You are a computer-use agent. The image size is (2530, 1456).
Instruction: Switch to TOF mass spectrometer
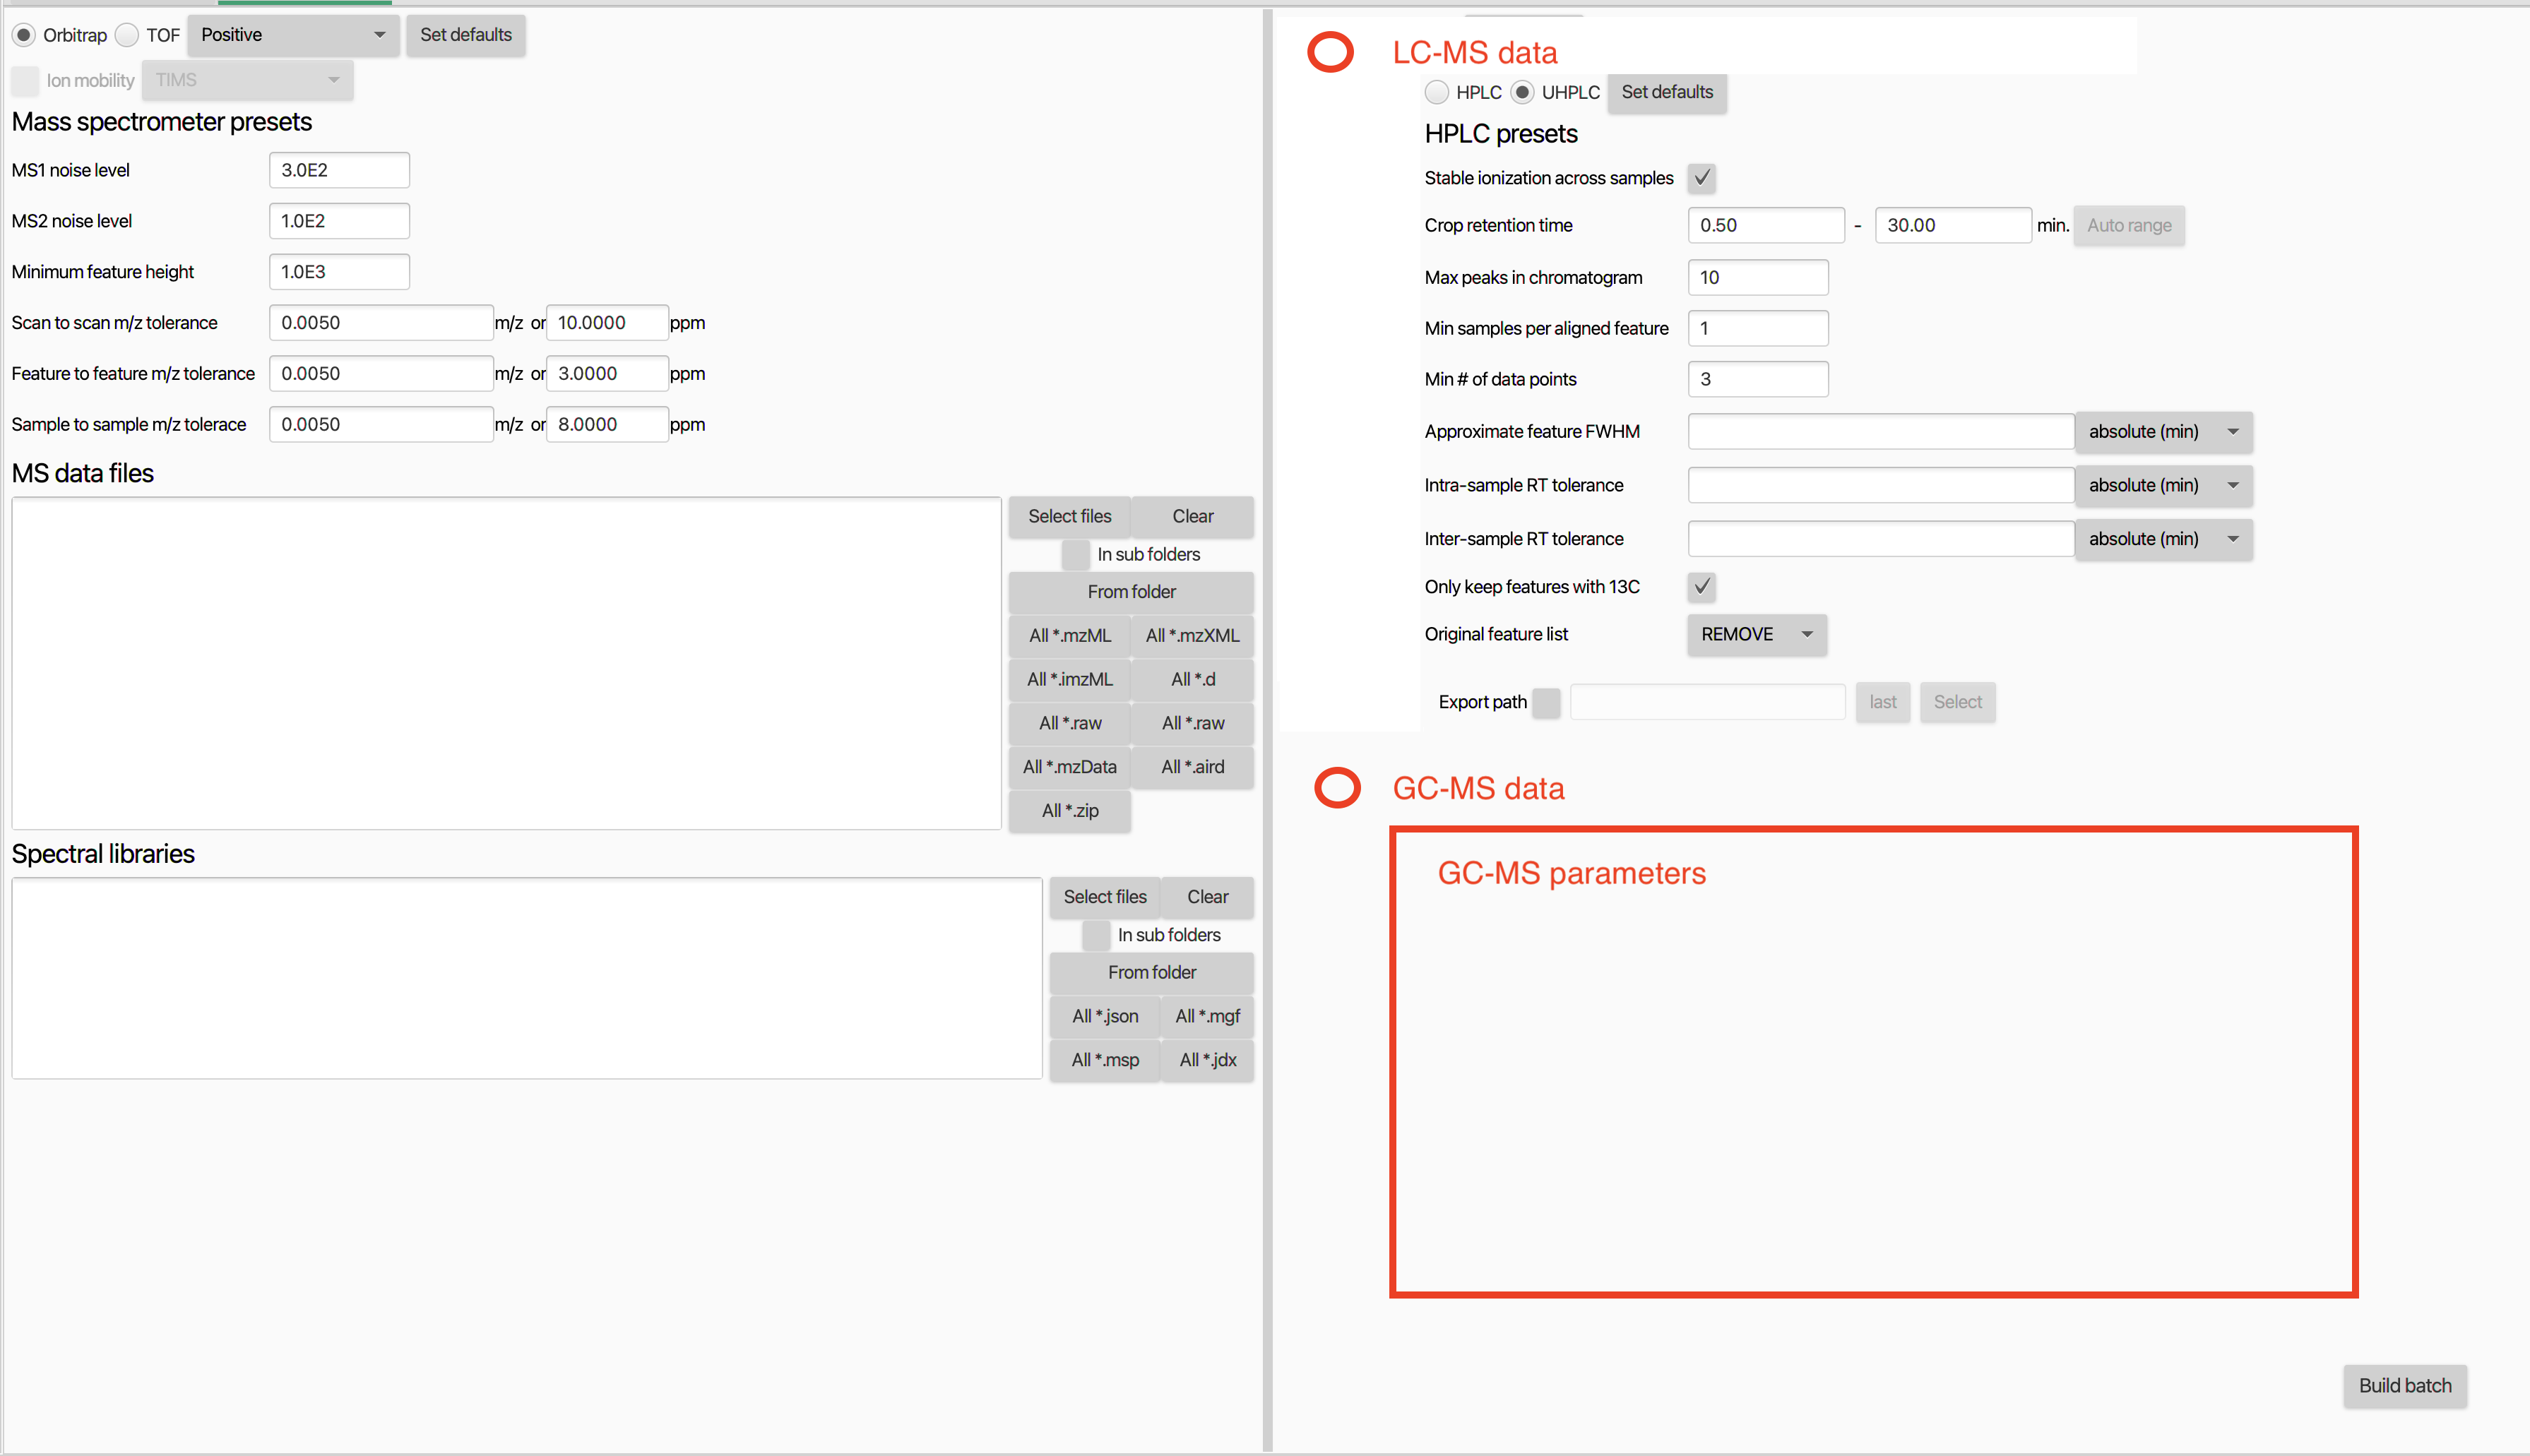(x=127, y=34)
